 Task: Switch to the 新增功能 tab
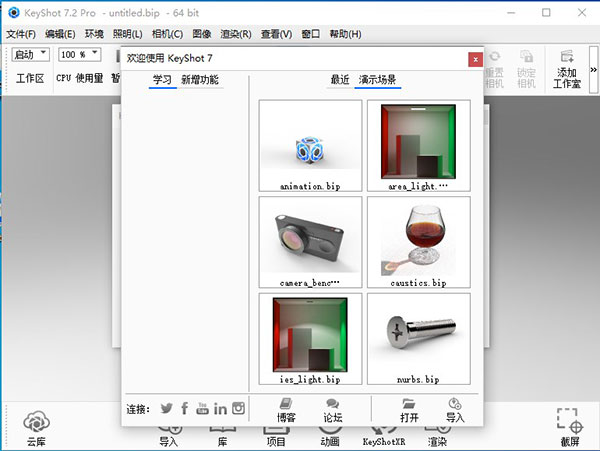click(x=200, y=80)
